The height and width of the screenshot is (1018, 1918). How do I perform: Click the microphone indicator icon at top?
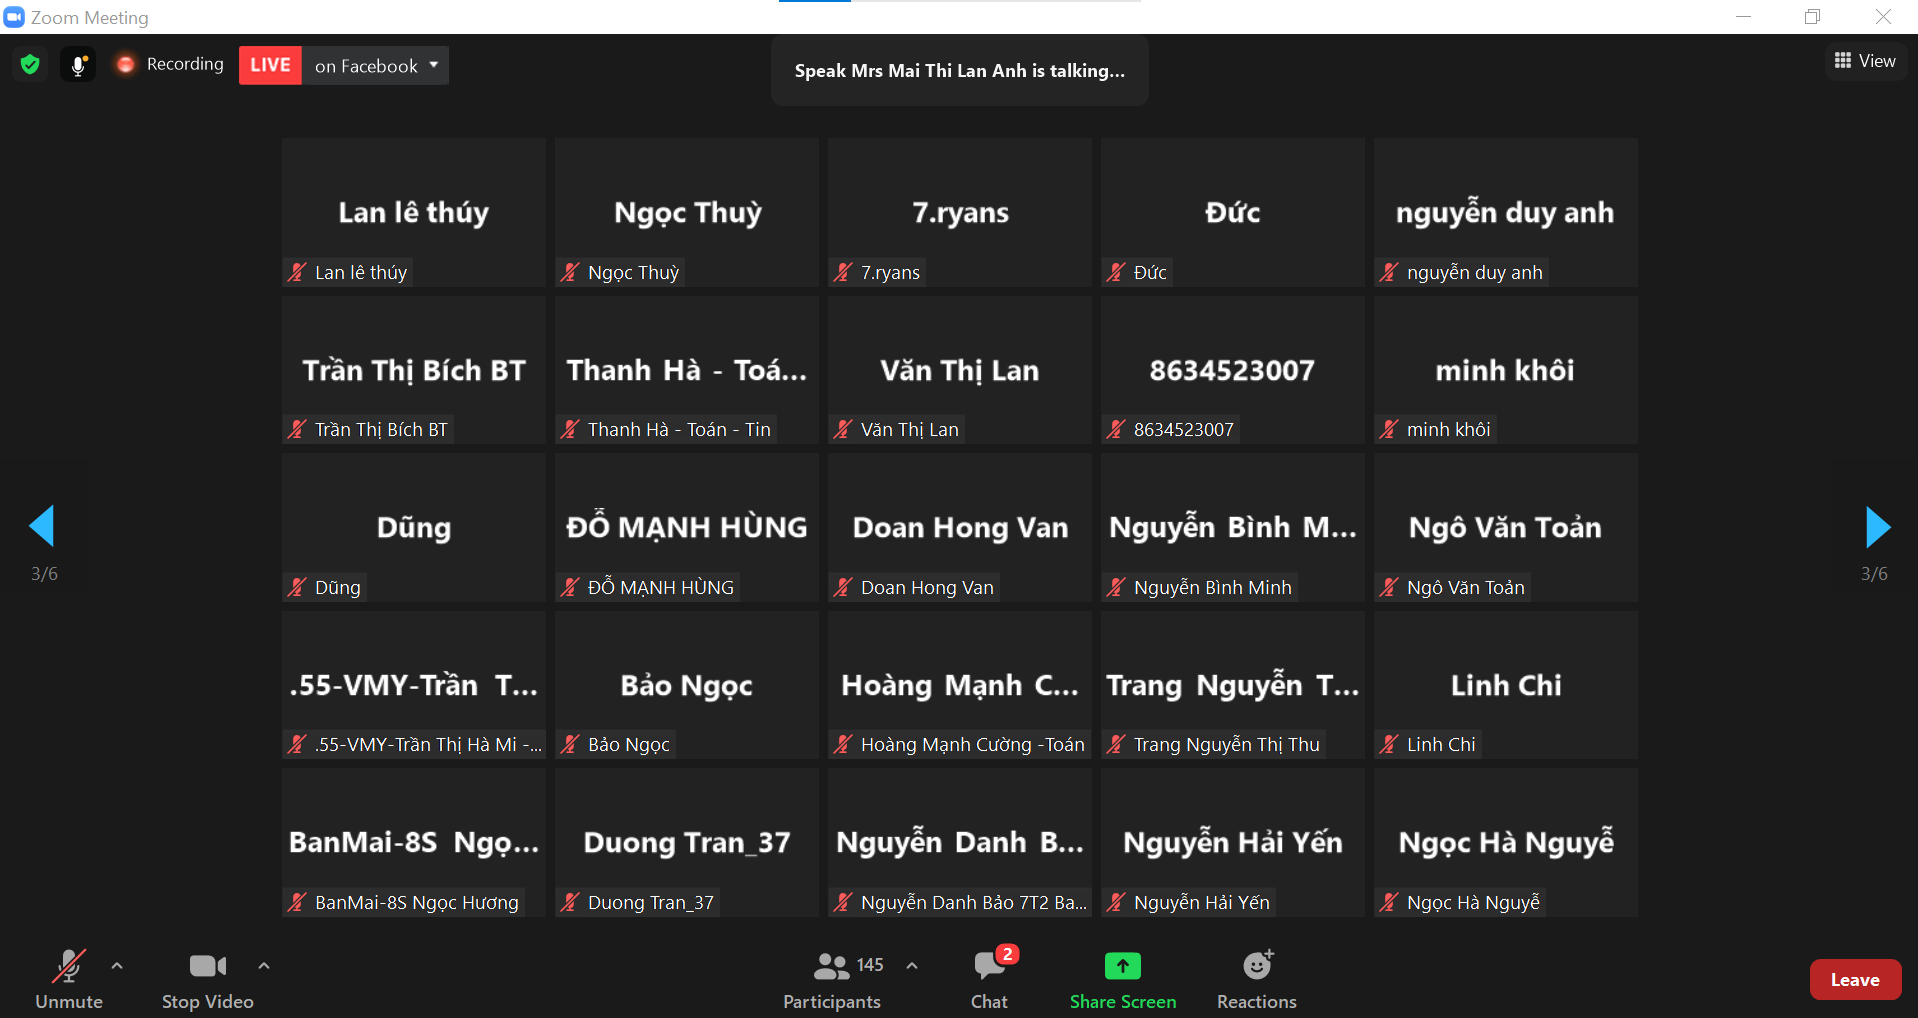(78, 65)
